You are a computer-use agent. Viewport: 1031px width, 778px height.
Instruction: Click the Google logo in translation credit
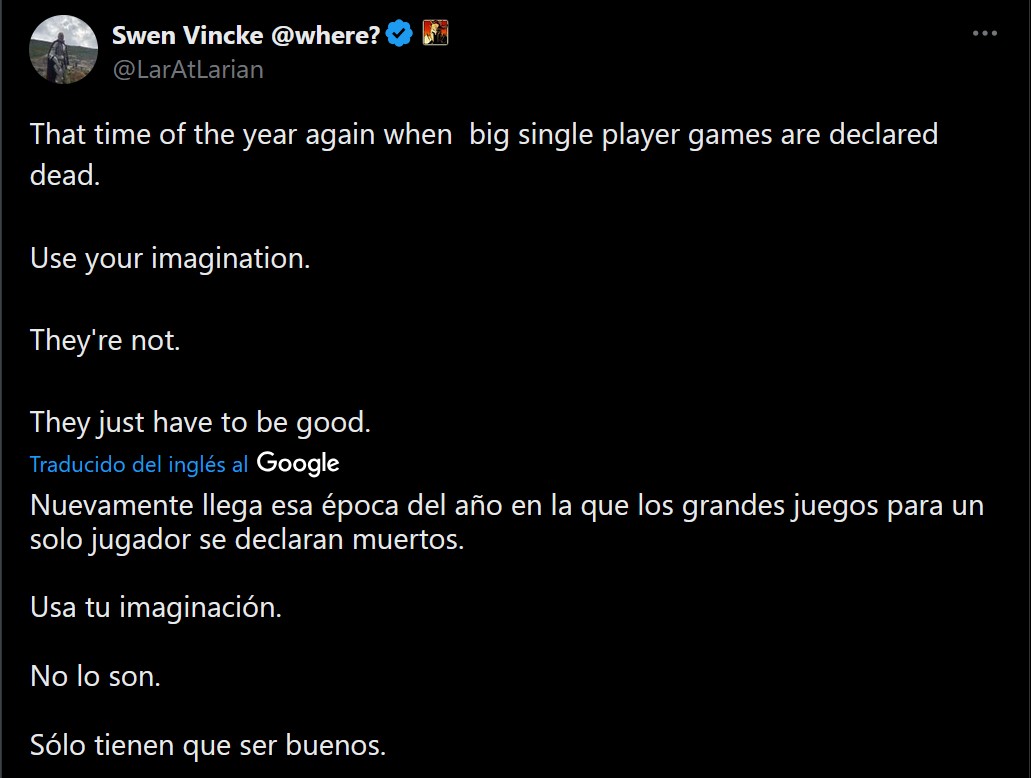(298, 463)
